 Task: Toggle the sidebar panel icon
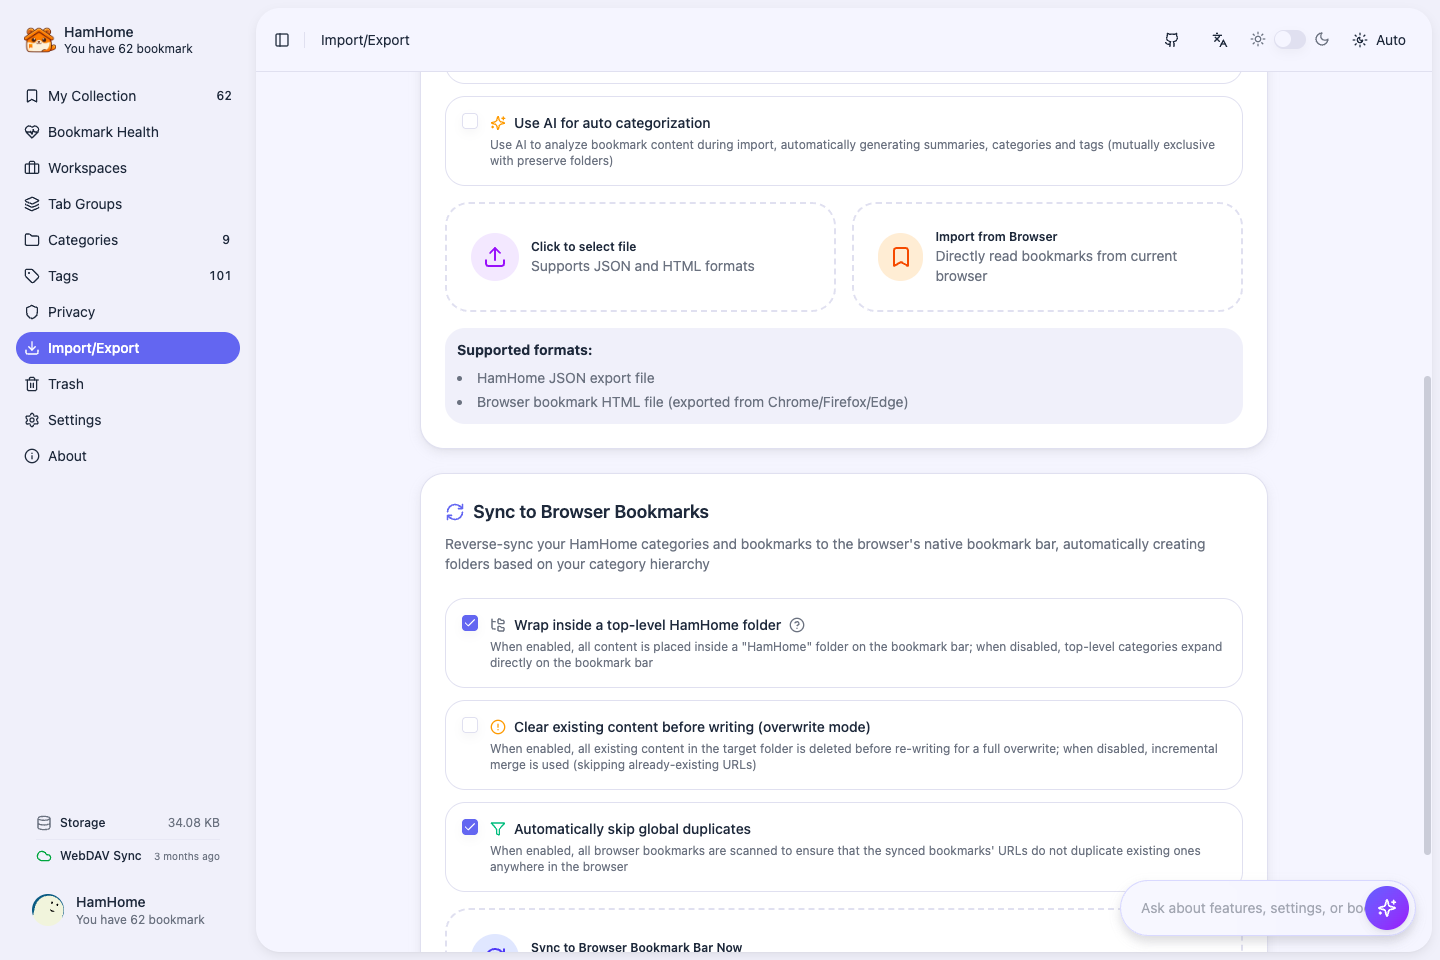point(282,40)
